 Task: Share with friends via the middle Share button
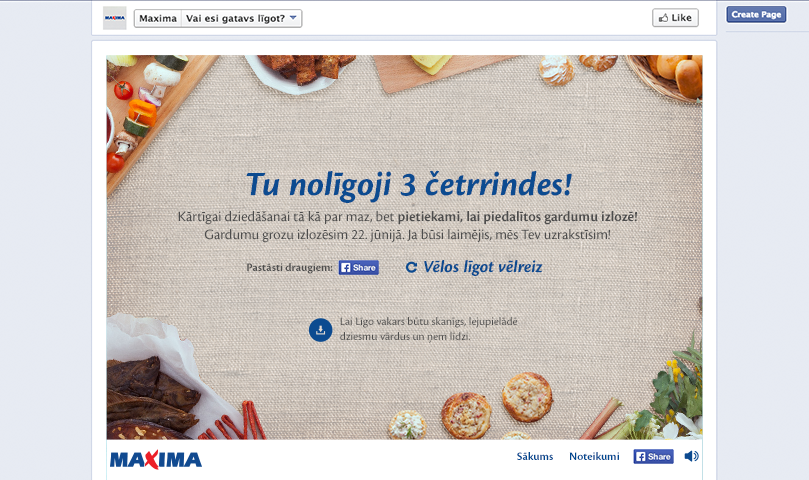[x=359, y=267]
